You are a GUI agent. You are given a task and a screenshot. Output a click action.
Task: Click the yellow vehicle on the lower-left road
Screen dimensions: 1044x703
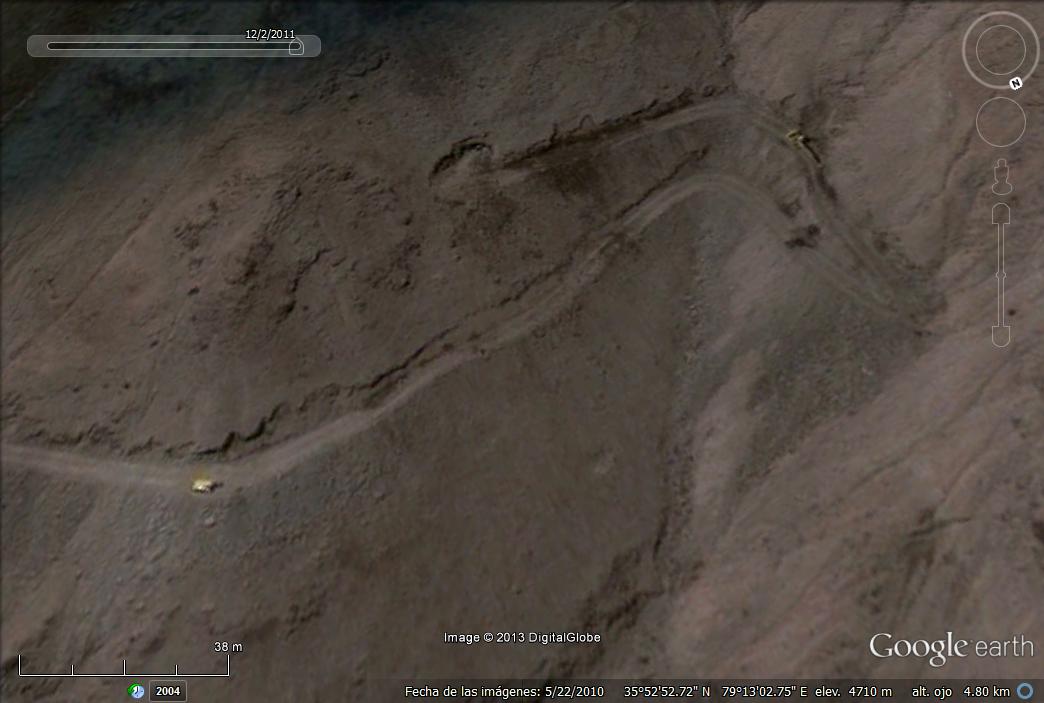coord(203,485)
